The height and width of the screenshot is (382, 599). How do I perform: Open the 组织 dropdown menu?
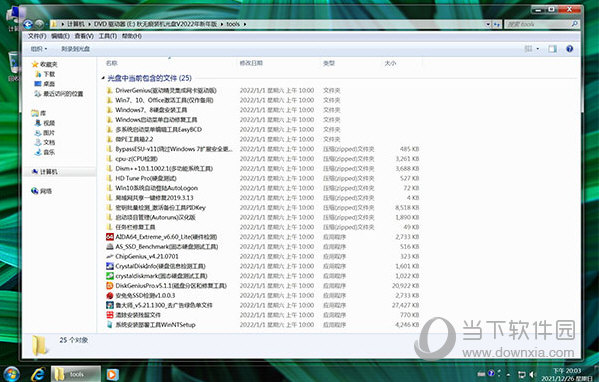click(39, 49)
